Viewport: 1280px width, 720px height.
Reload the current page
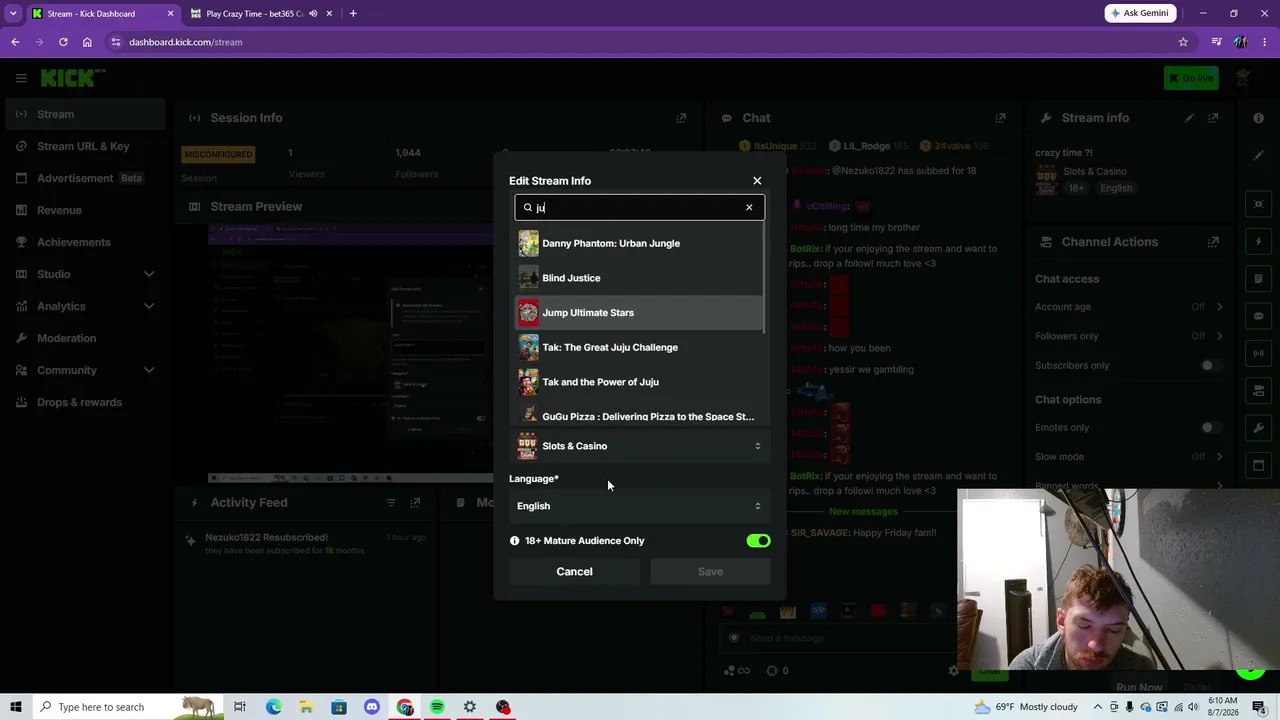point(63,42)
